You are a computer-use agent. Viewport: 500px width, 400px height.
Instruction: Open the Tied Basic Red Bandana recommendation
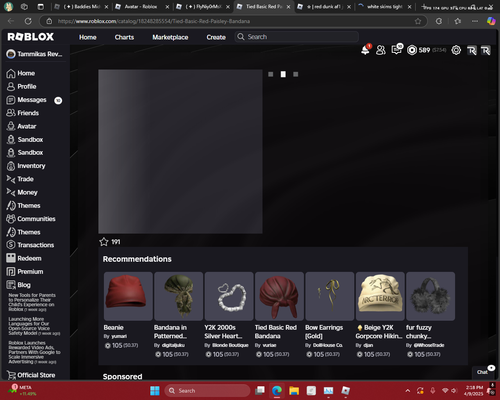[279, 296]
